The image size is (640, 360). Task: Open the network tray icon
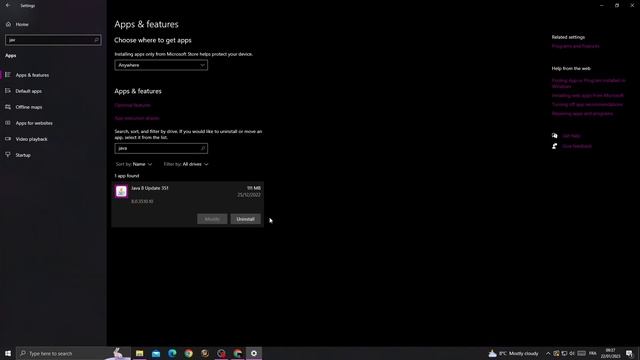[x=564, y=353]
